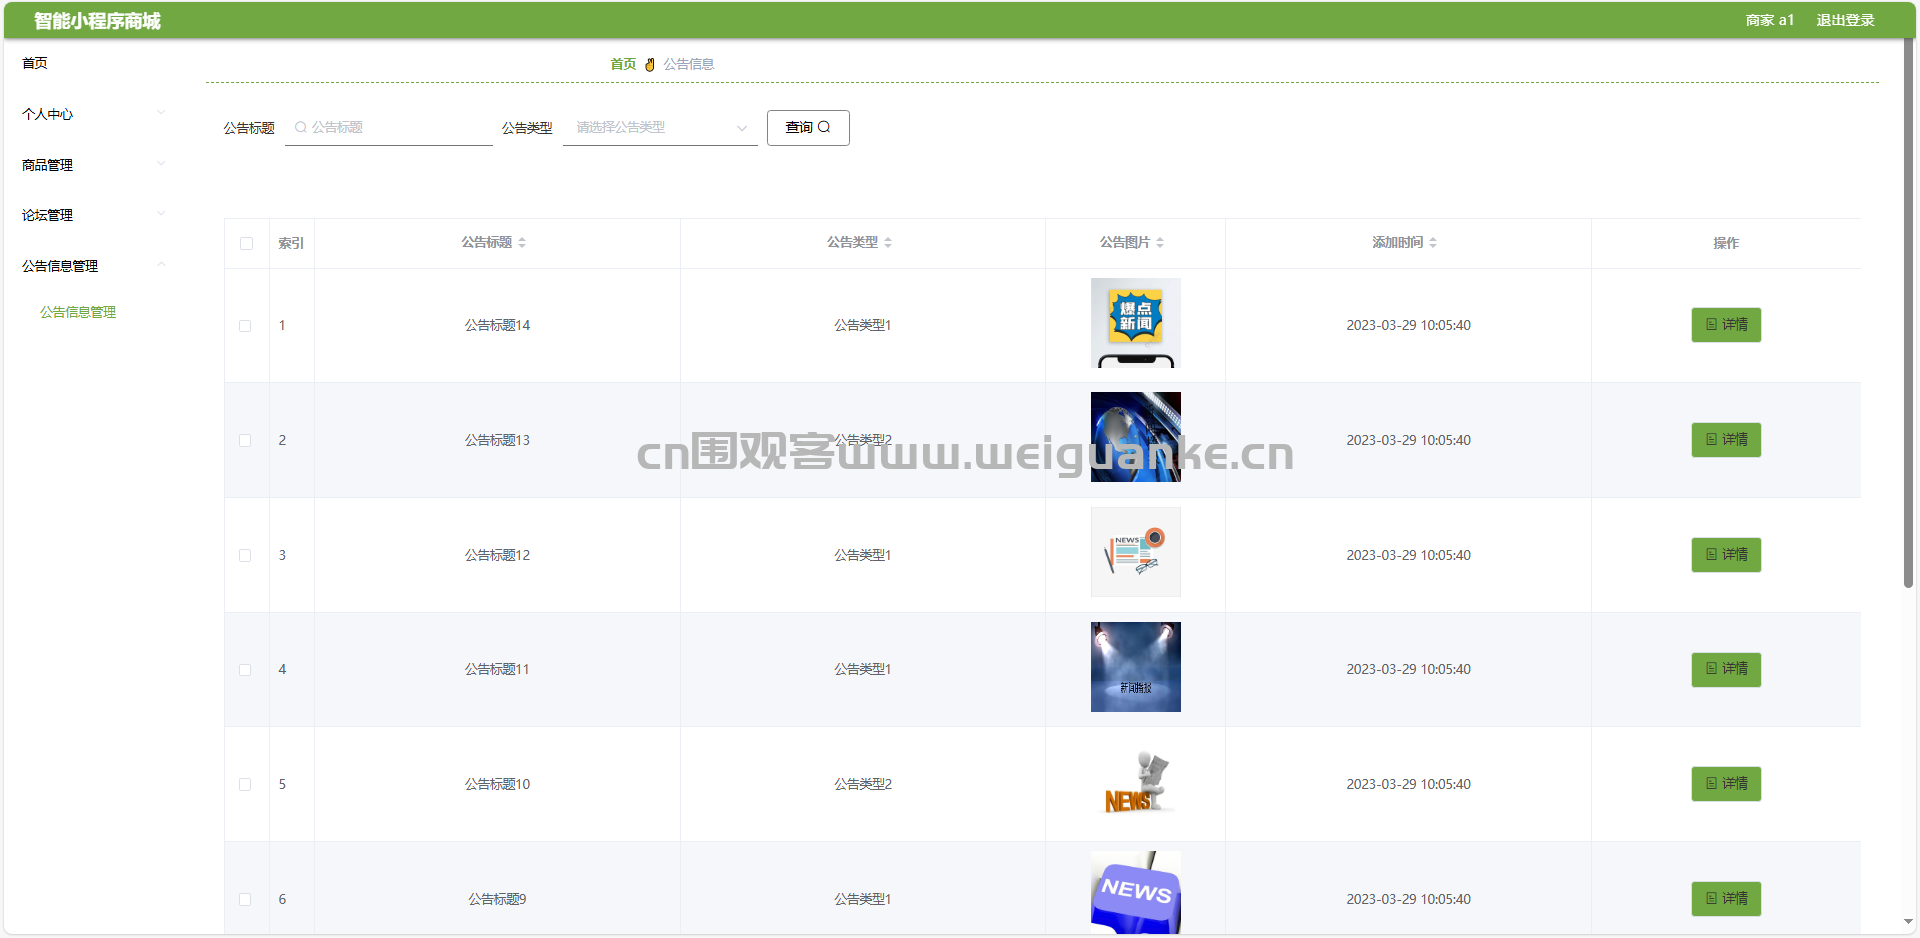
Task: Expand the 商品管理 sidebar menu
Action: 93,165
